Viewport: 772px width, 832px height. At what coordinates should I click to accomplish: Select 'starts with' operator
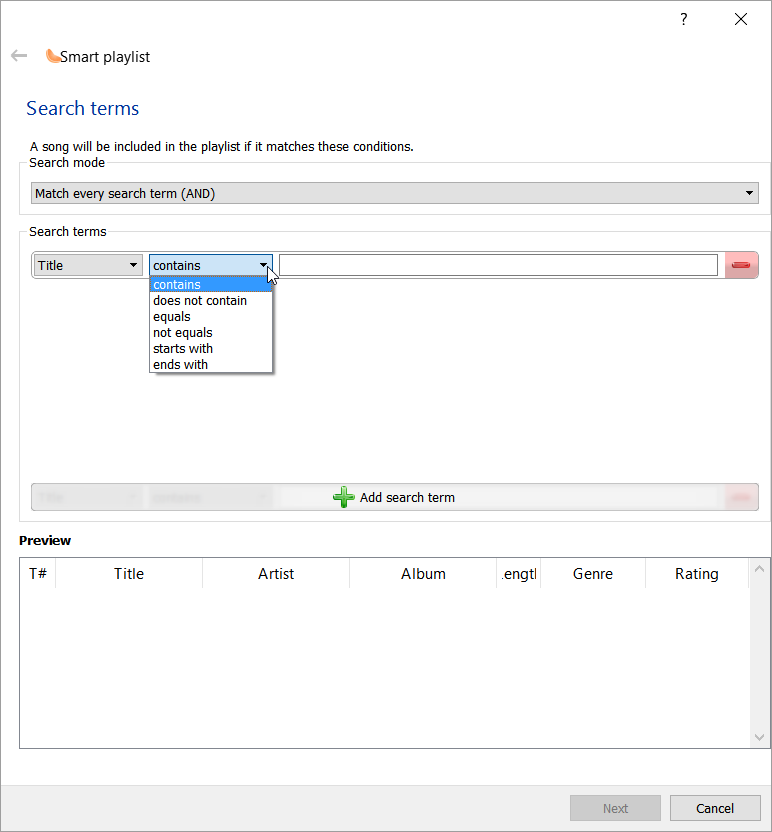click(183, 348)
